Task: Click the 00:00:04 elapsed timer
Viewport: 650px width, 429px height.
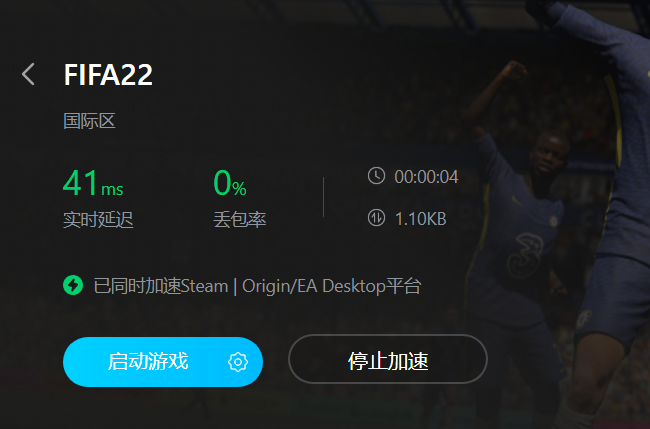Action: tap(426, 177)
